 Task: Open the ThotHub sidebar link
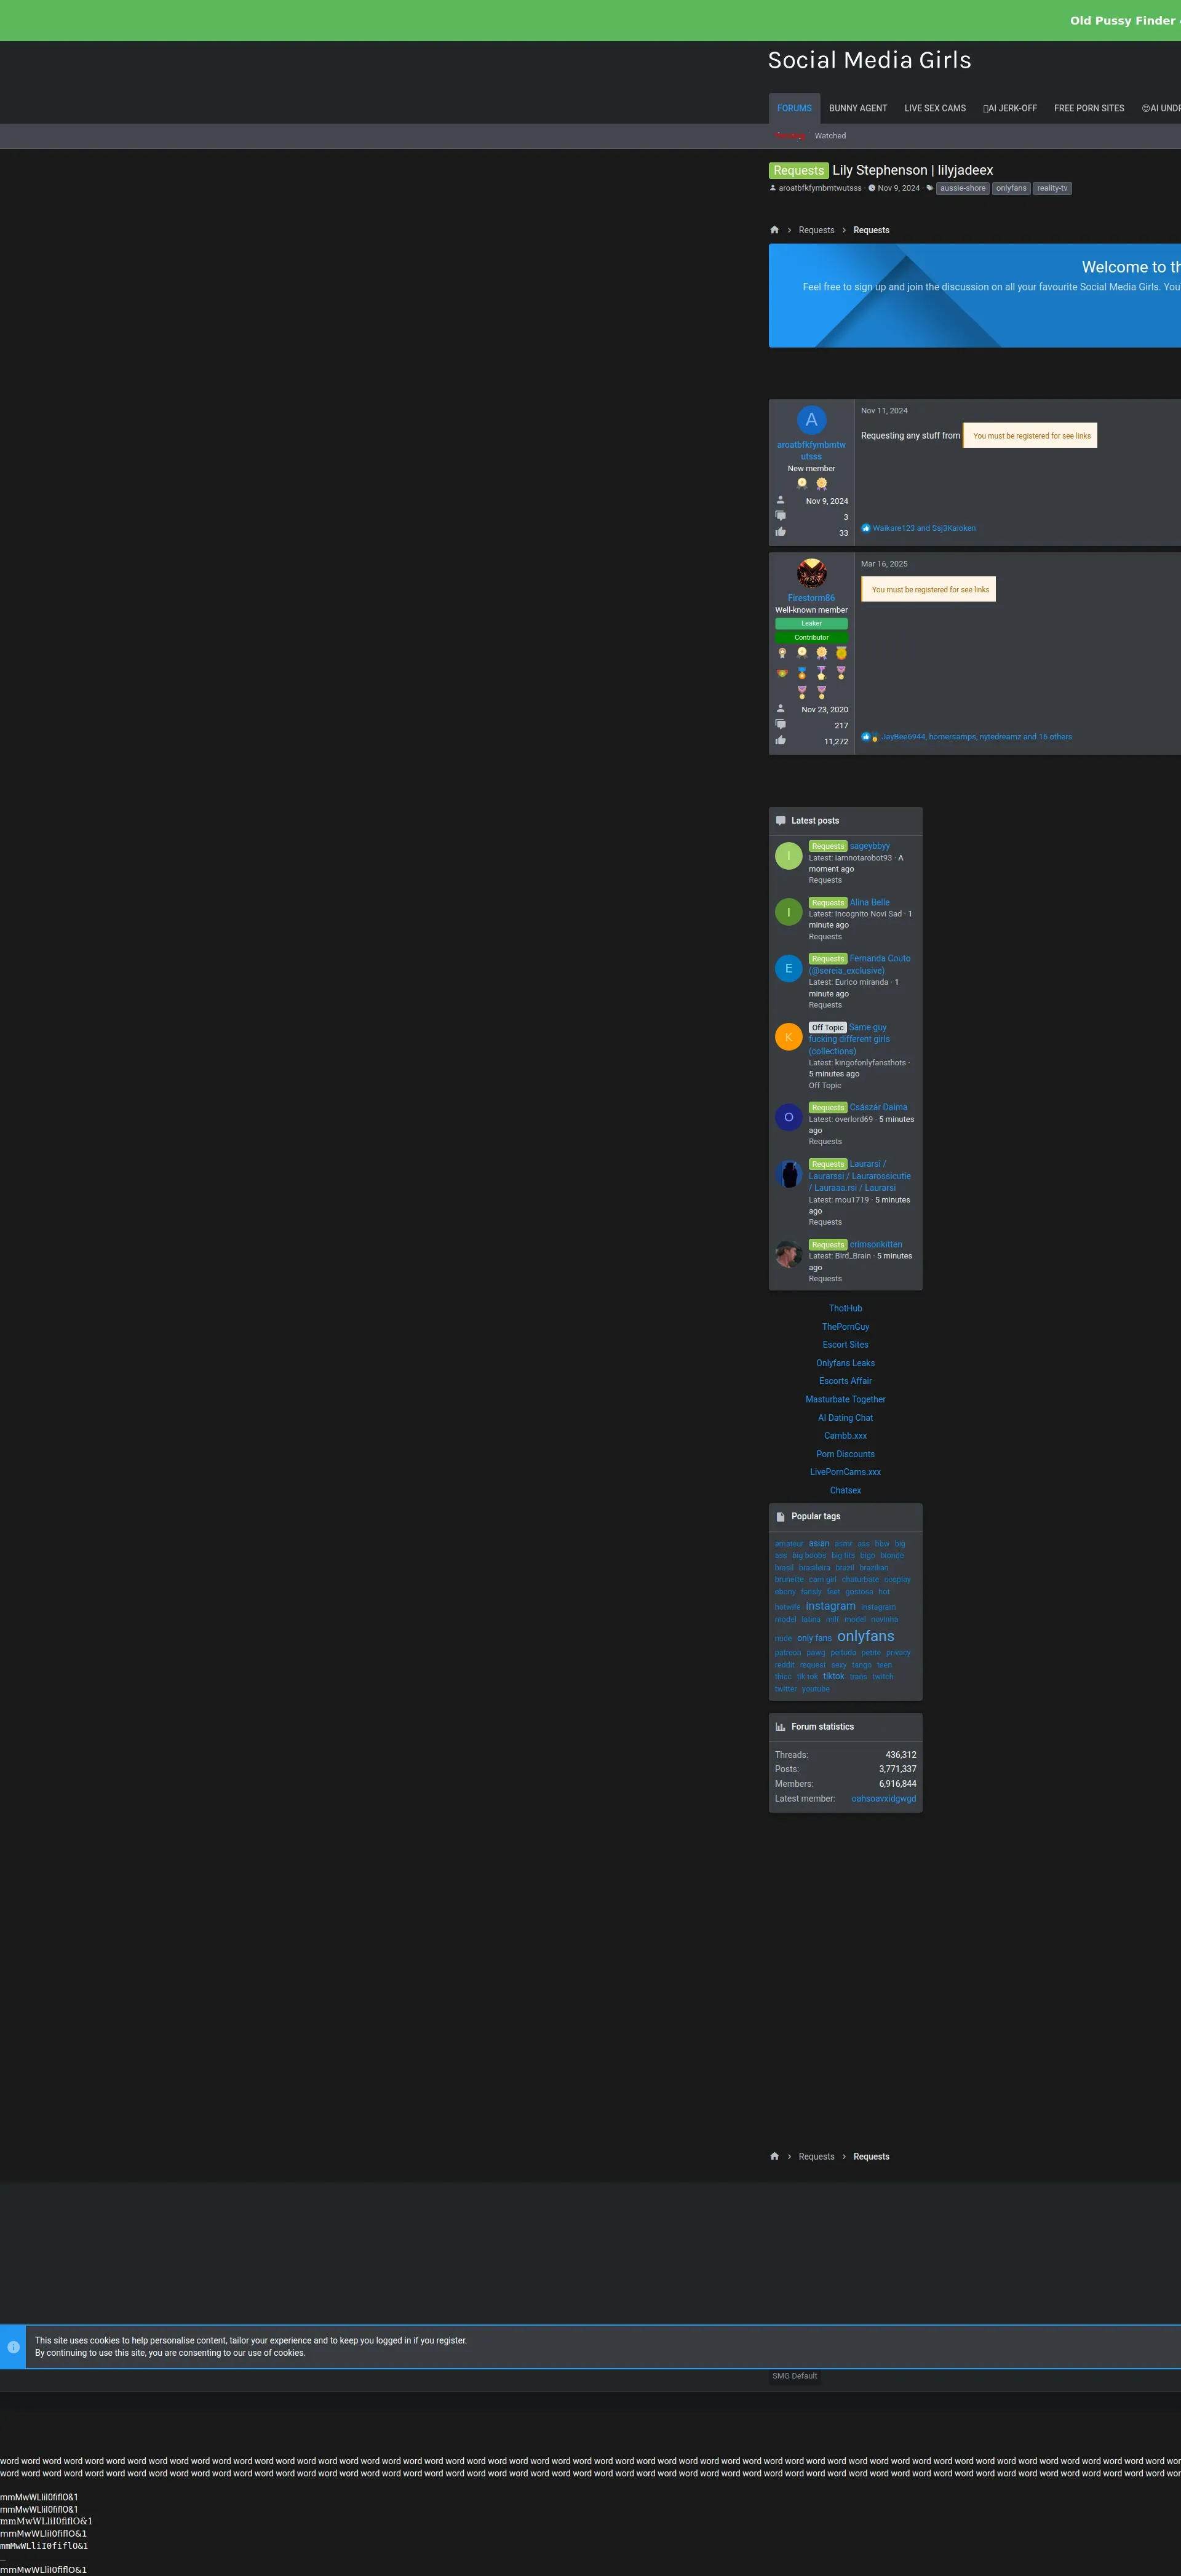(x=845, y=1308)
